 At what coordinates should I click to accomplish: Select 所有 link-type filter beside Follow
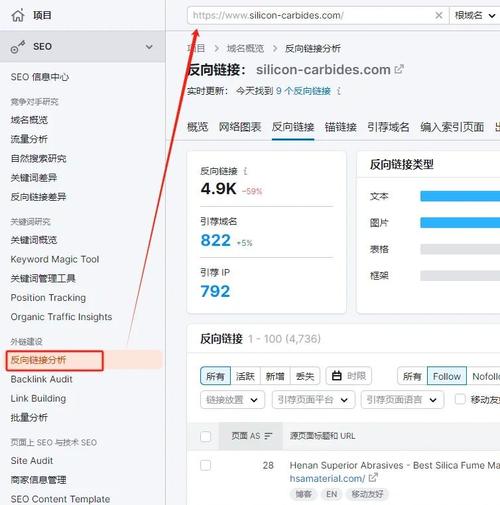click(412, 376)
